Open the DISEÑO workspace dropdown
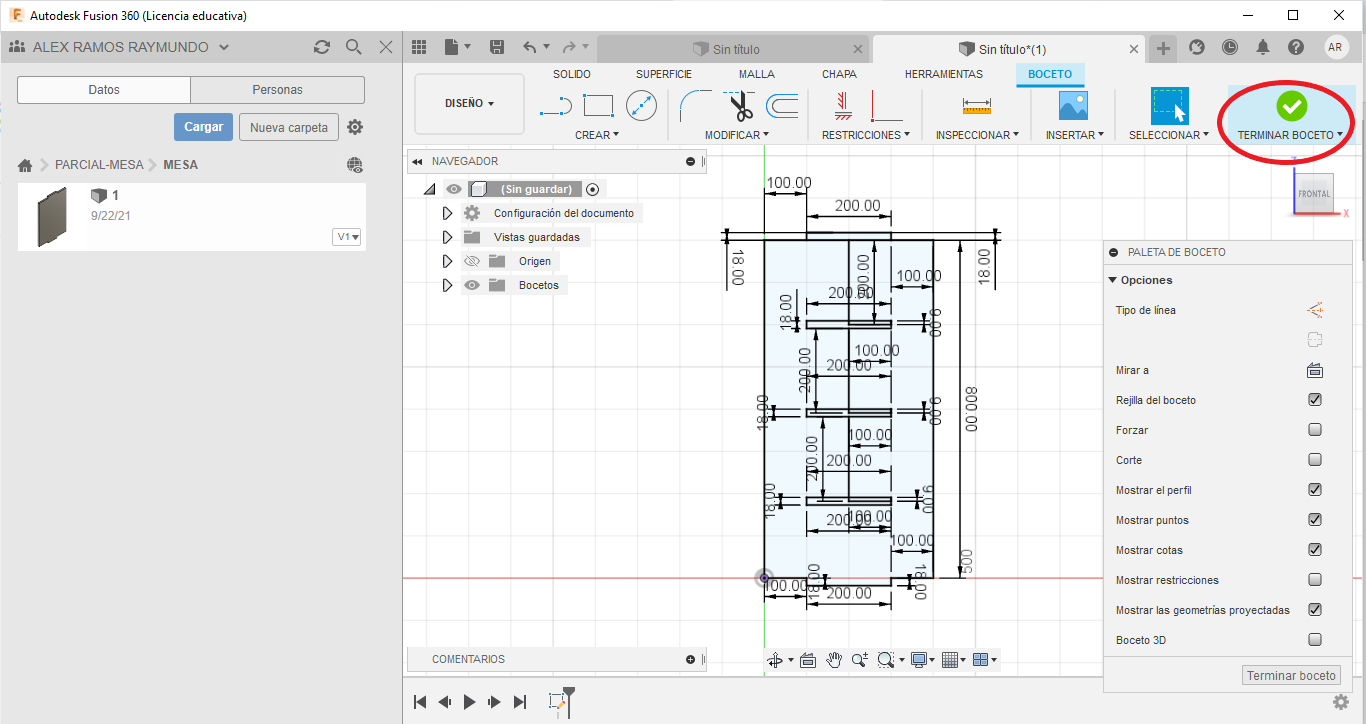The height and width of the screenshot is (724, 1366). pyautogui.click(x=469, y=103)
